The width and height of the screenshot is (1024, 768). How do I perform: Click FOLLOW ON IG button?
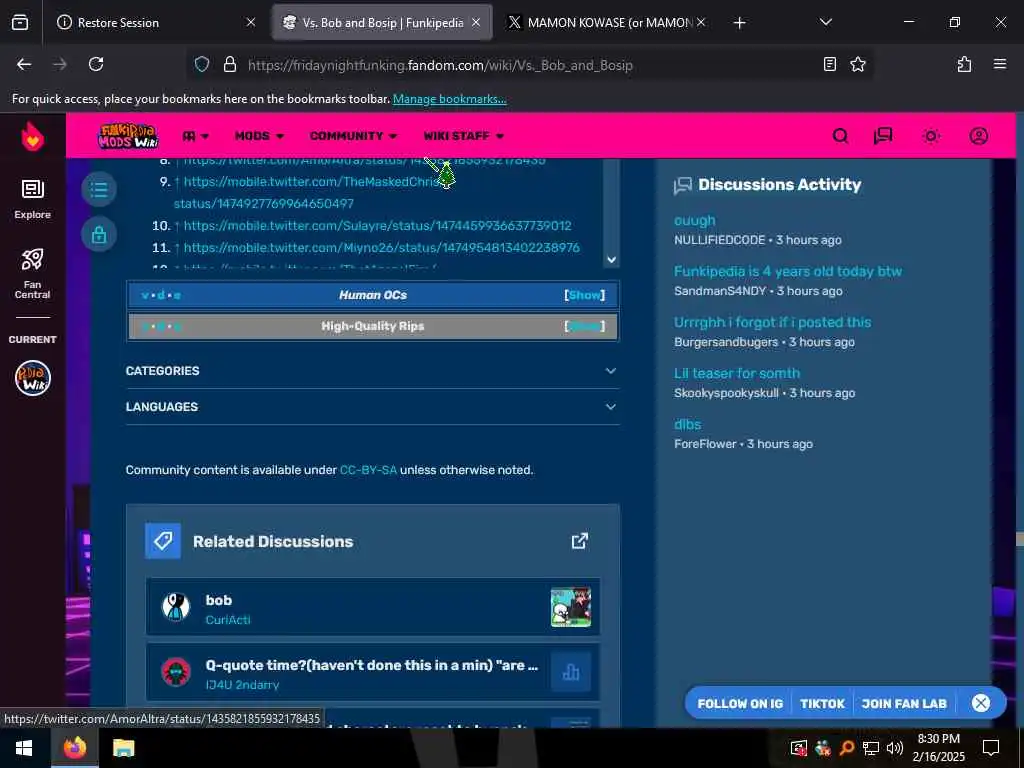(740, 703)
